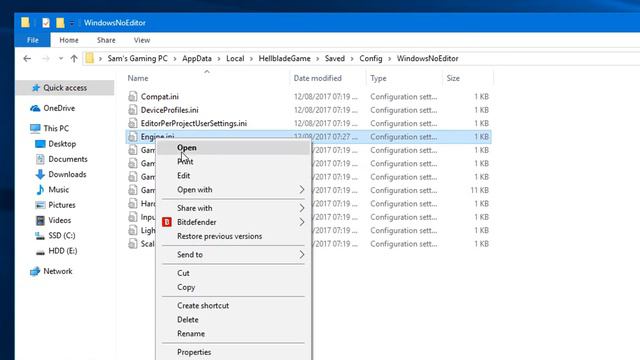
Task: Go up one folder level
Action: 74,59
